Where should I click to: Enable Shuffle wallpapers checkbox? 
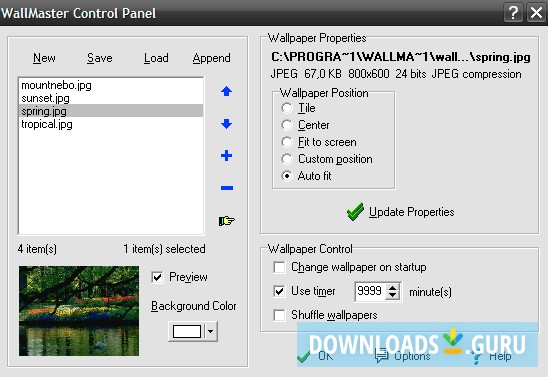(x=279, y=315)
